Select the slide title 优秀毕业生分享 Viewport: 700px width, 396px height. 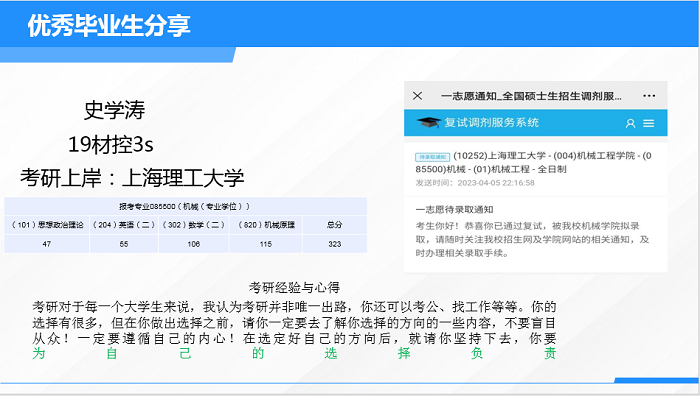tap(109, 25)
